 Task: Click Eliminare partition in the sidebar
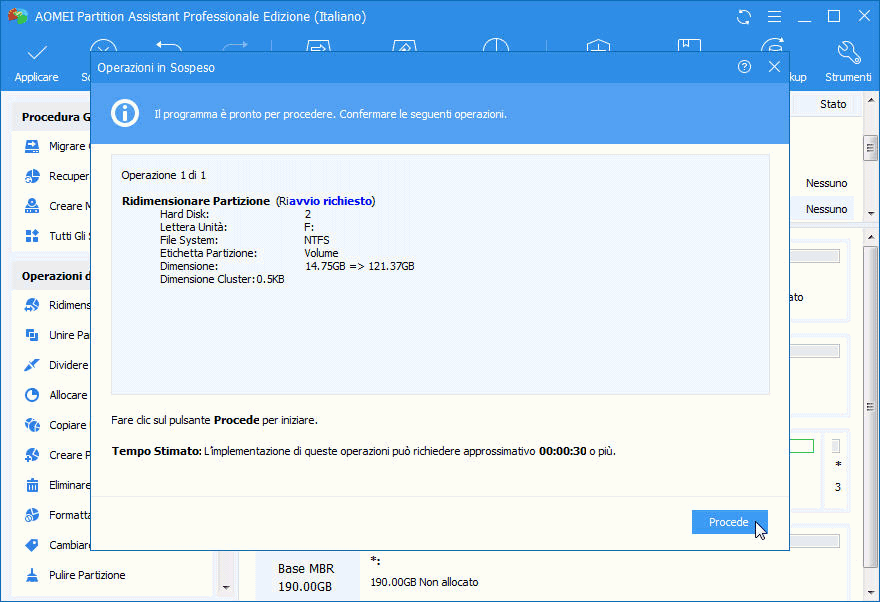tap(56, 485)
